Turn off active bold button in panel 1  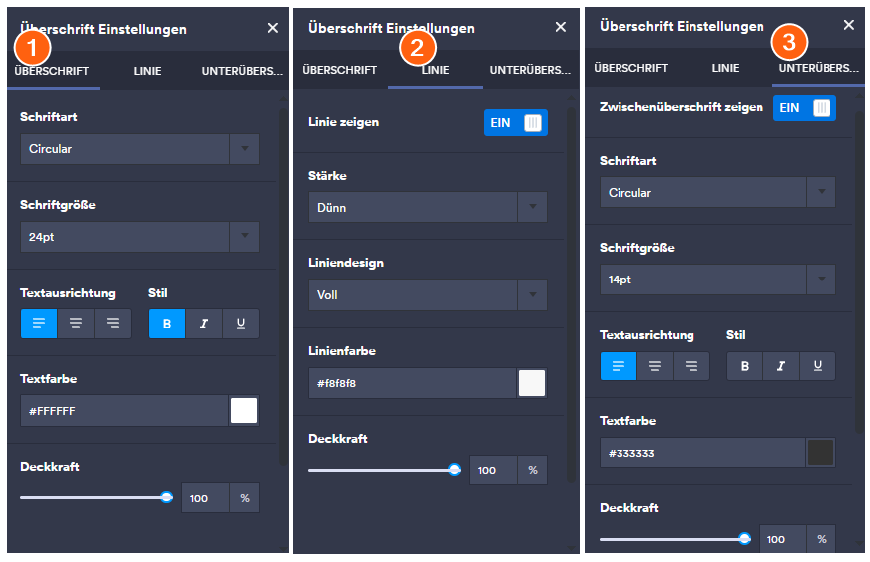click(x=167, y=323)
